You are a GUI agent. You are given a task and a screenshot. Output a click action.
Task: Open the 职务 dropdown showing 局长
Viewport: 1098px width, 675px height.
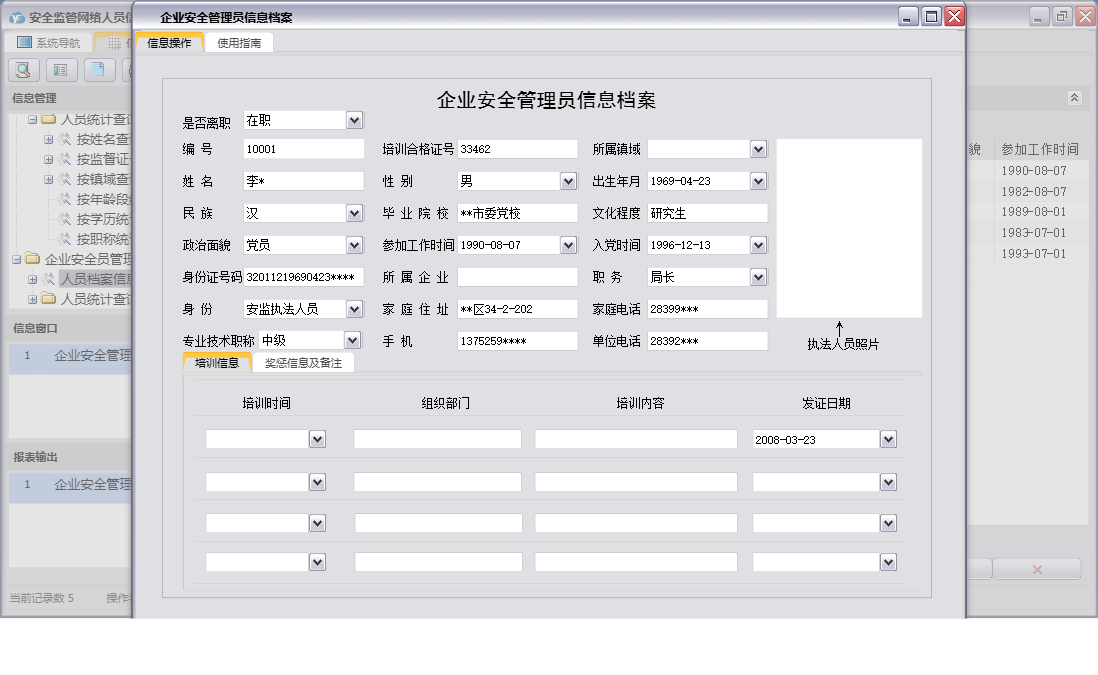coord(756,277)
